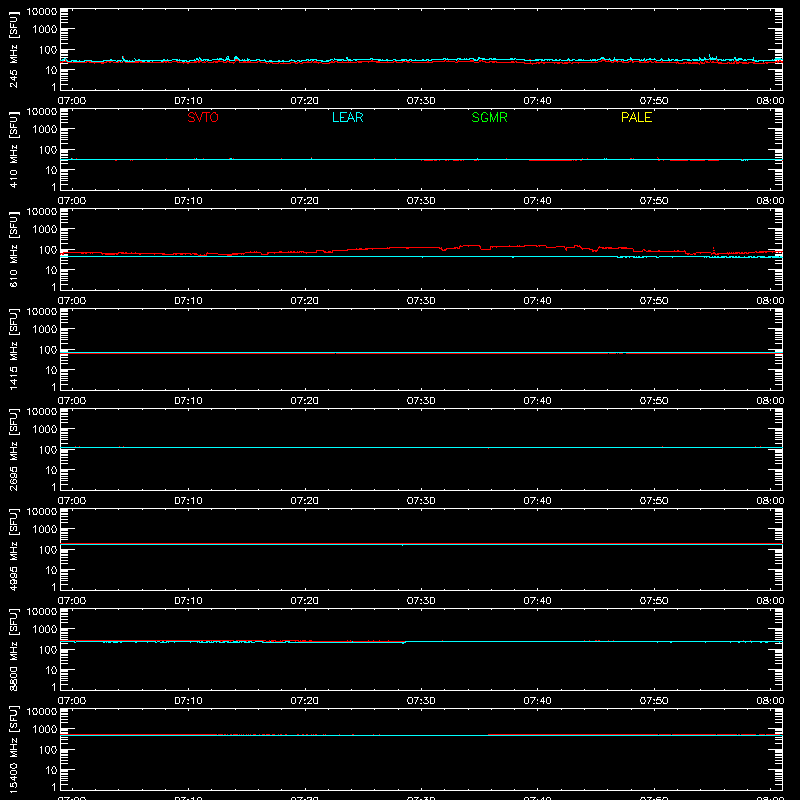The width and height of the screenshot is (800, 800).
Task: Click 07:10 tick label below 610 MHz plot
Action: click(188, 301)
